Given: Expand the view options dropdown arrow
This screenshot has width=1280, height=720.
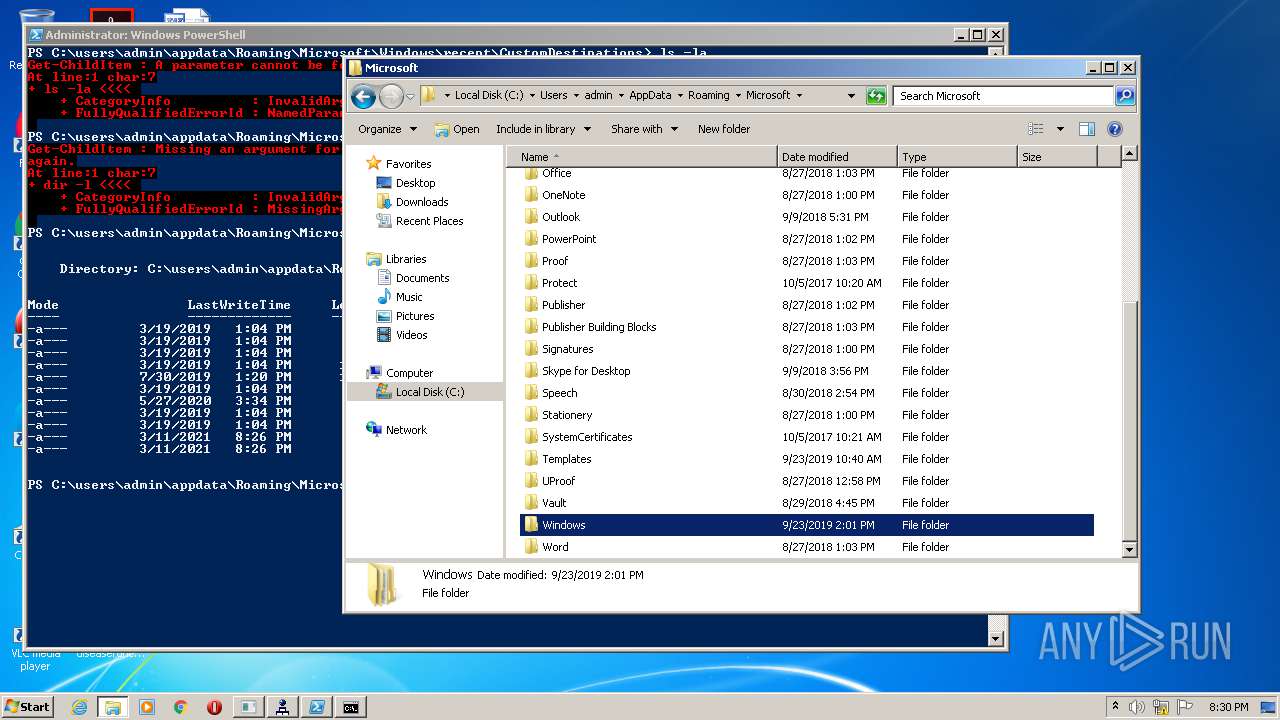Looking at the screenshot, I should (x=1060, y=129).
